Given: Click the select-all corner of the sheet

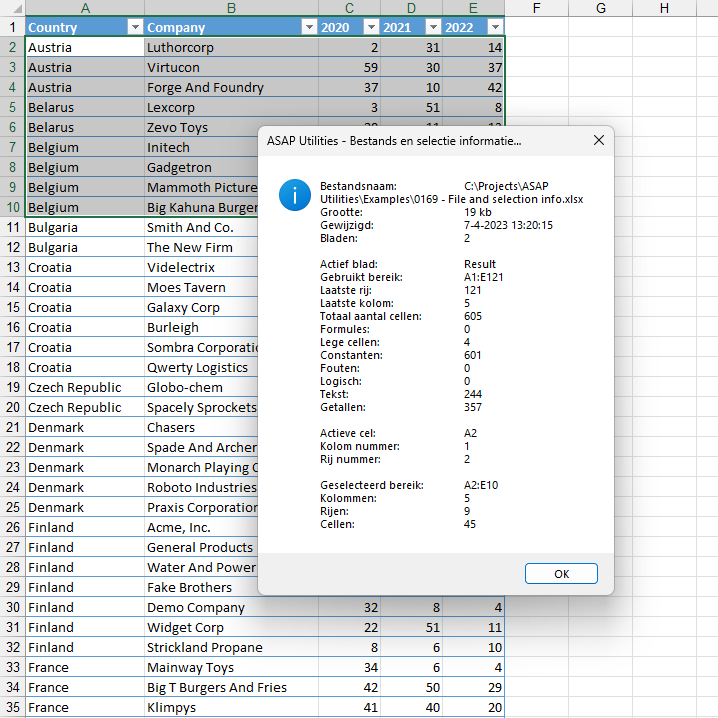Looking at the screenshot, I should pyautogui.click(x=12, y=8).
